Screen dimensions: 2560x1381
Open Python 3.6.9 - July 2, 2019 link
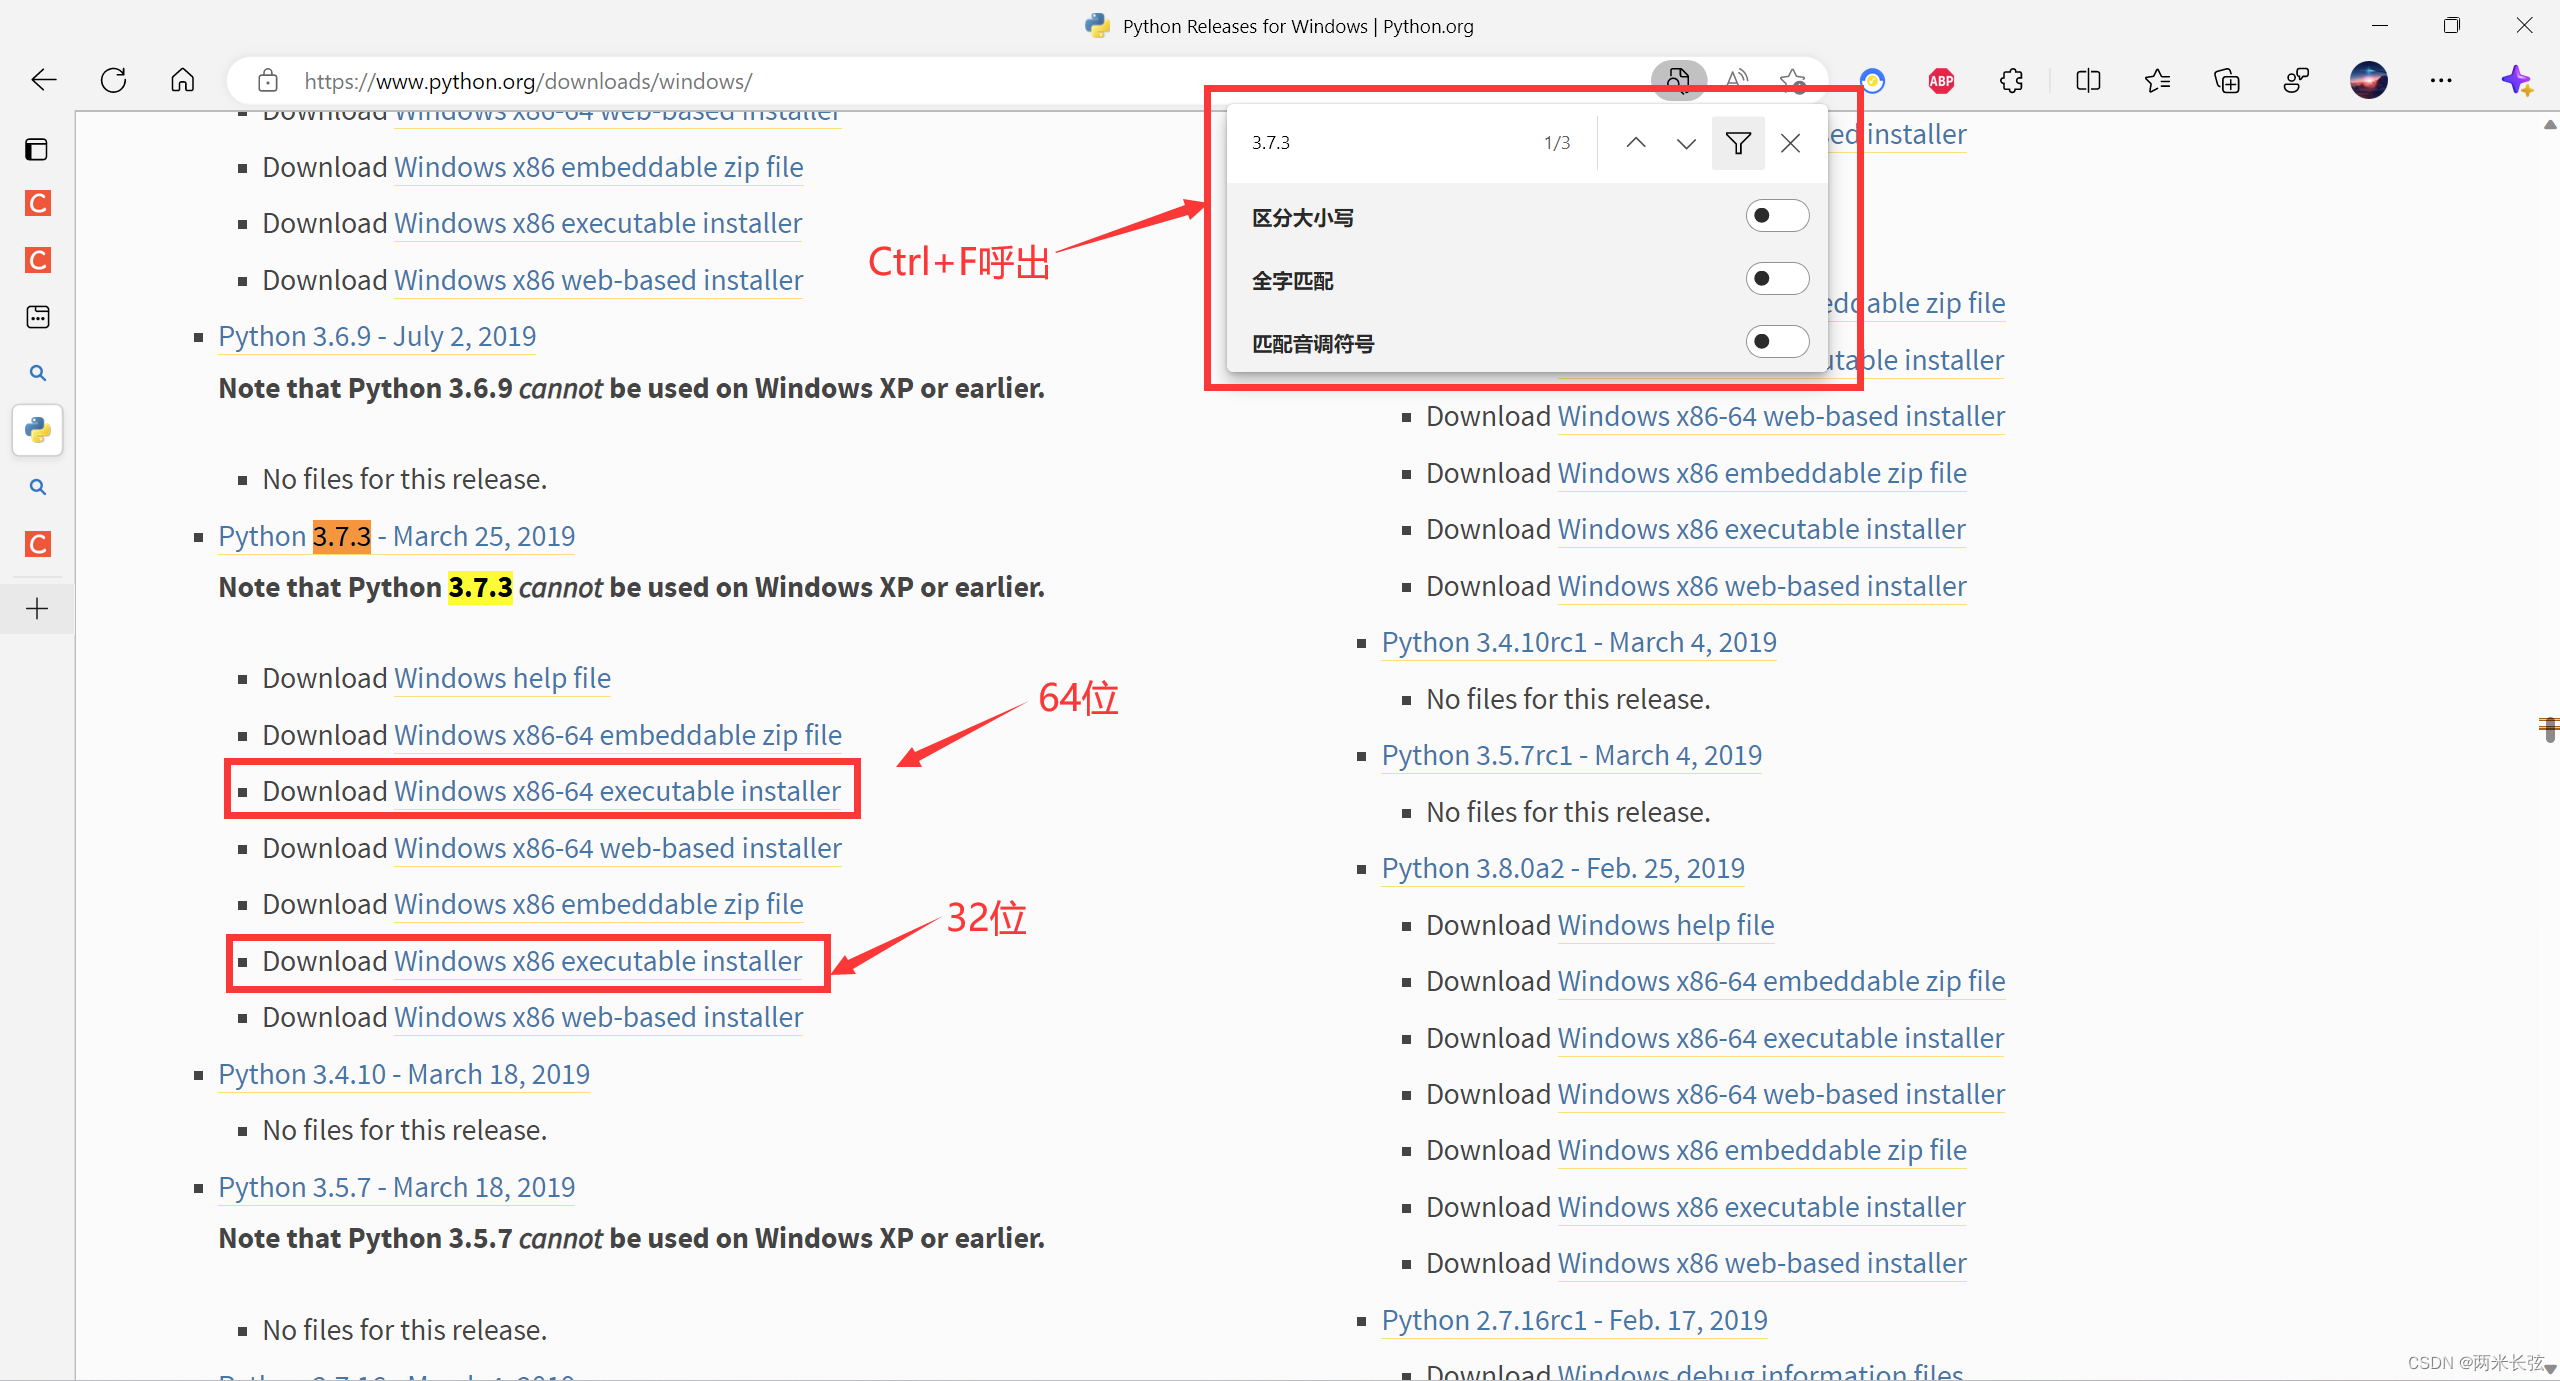pyautogui.click(x=377, y=336)
